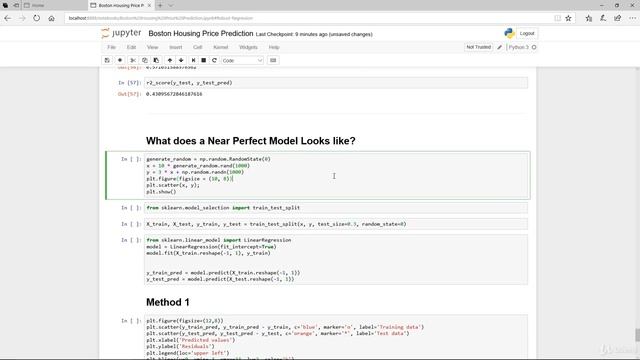Cut the selected cell with the scissors icon
This screenshot has width=640, height=360.
coord(133,60)
